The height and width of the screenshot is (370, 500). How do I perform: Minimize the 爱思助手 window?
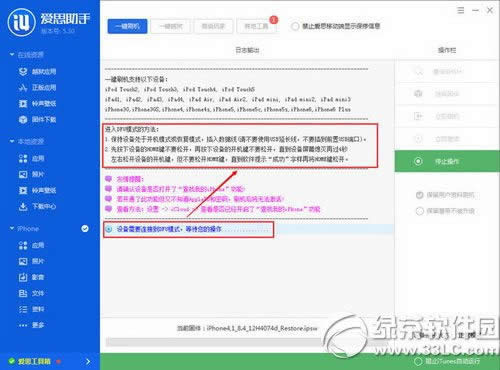475,10
